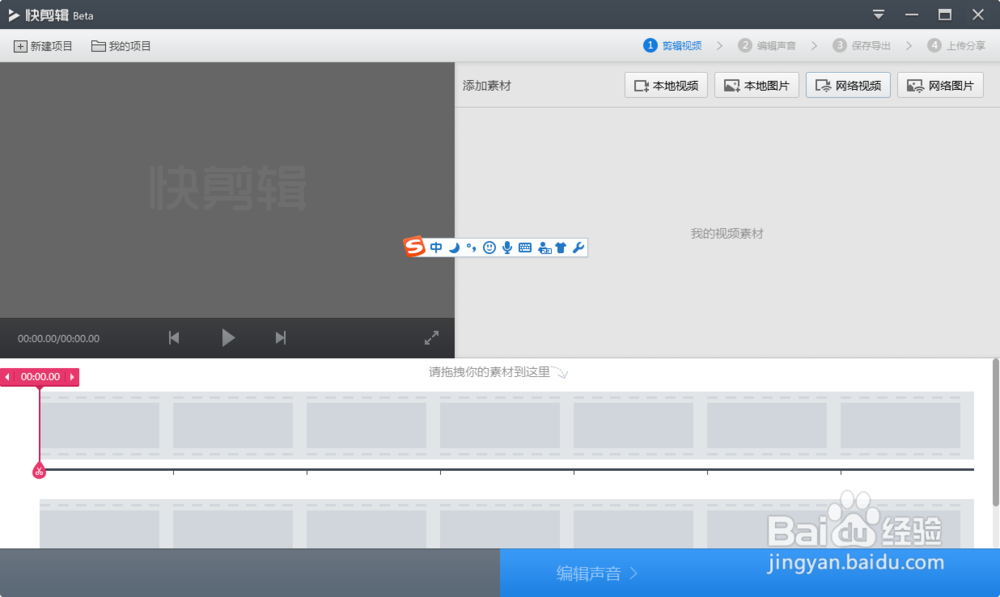1000x597 pixels.
Task: Click the 00:00.00 timeline time marker
Action: pyautogui.click(x=40, y=377)
